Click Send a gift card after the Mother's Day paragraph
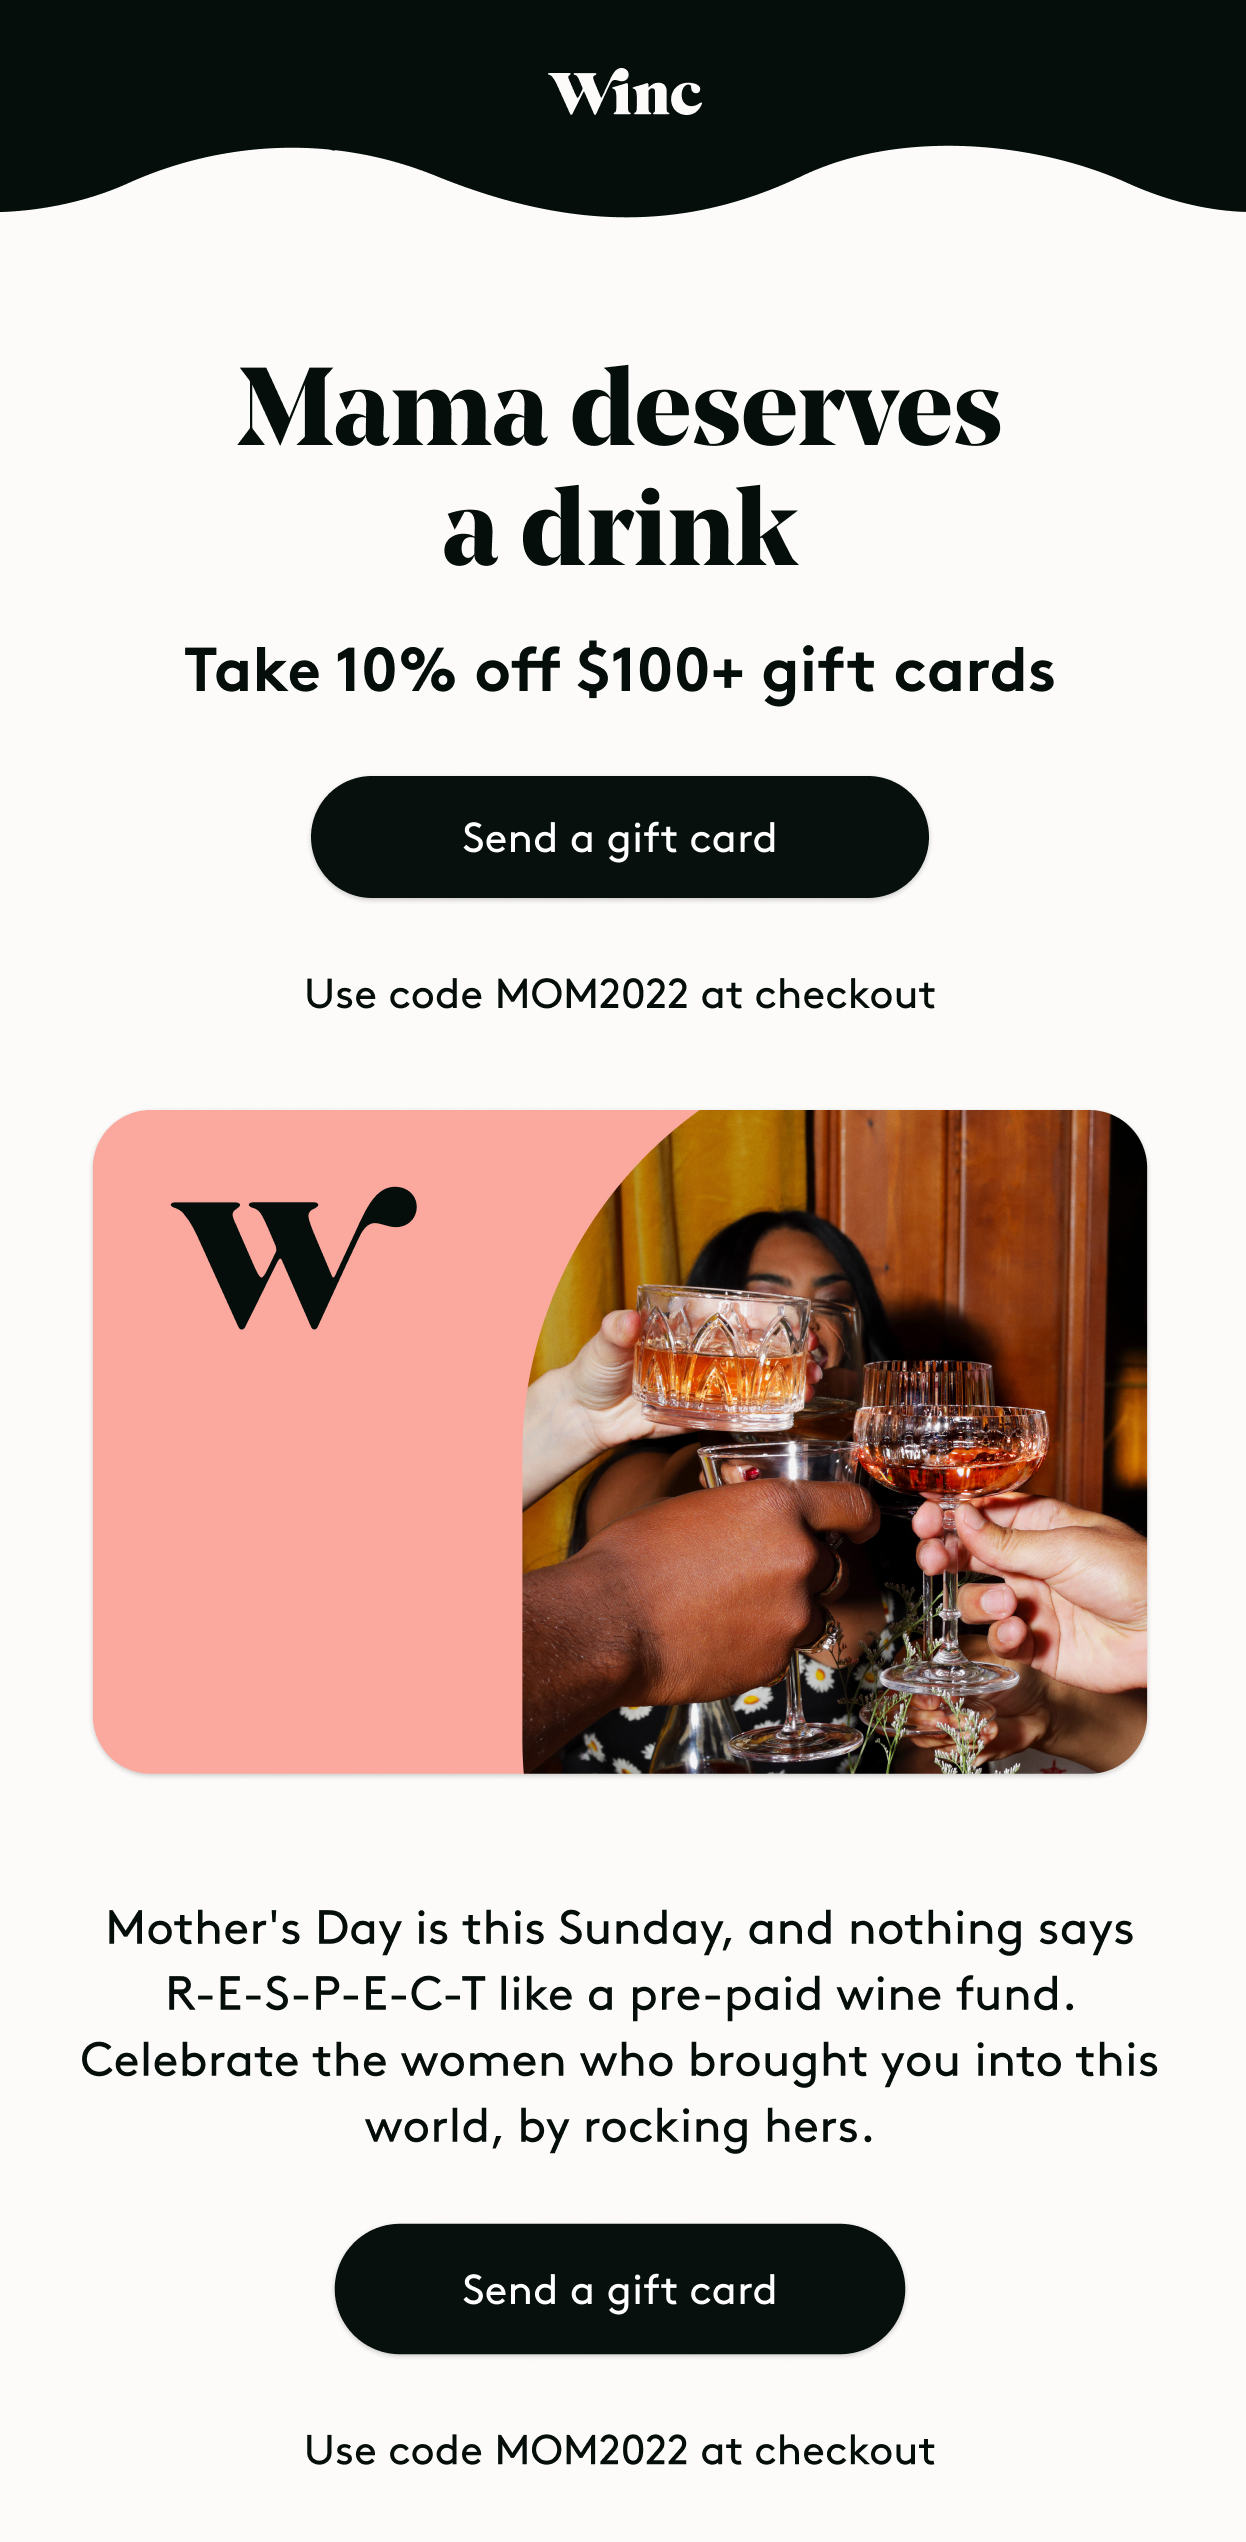1246x2542 pixels. (620, 2289)
